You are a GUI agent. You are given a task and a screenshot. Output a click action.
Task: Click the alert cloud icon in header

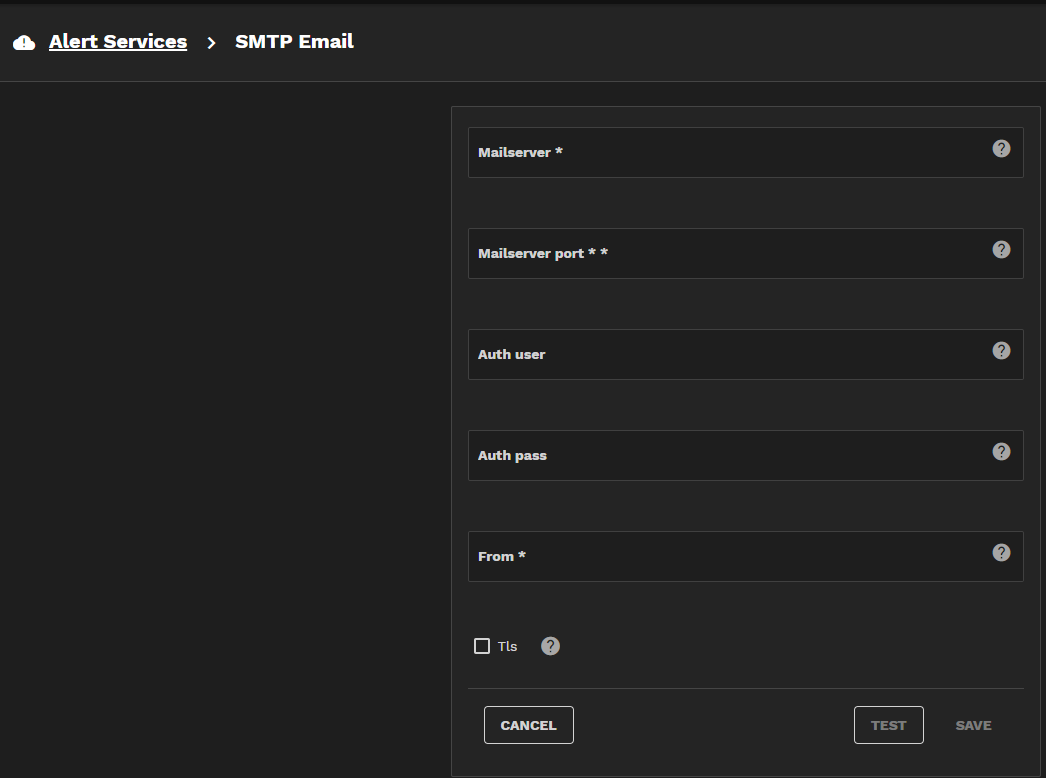click(x=24, y=43)
